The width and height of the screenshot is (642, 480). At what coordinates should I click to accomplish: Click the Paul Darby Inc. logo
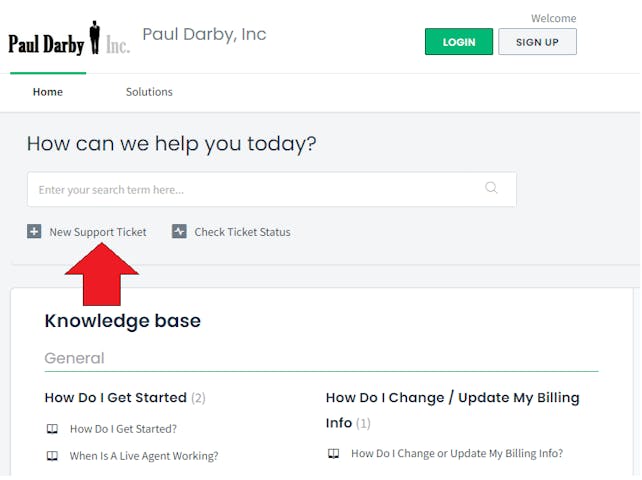[69, 41]
